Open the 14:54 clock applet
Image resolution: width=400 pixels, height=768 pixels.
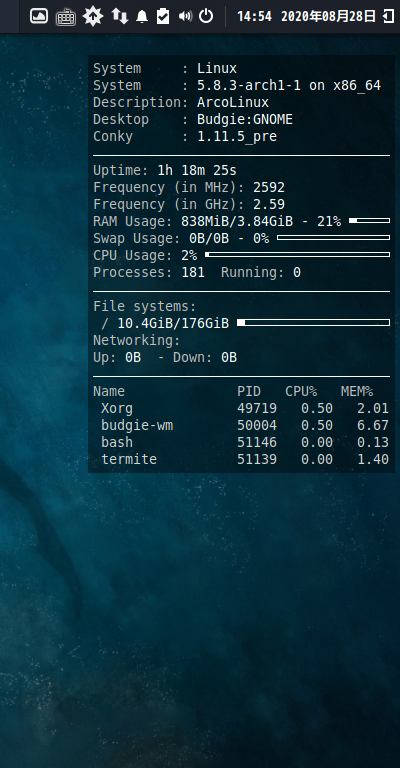(254, 17)
